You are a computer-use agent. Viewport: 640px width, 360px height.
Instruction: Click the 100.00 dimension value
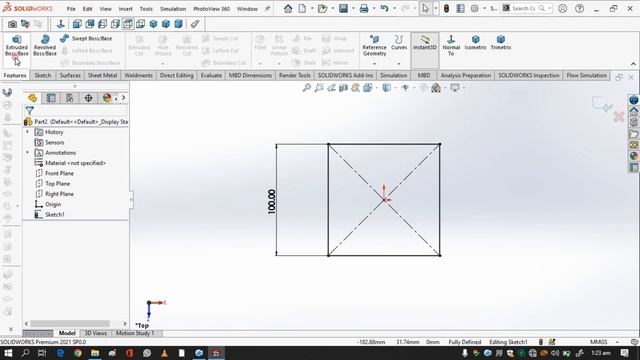[x=271, y=201]
